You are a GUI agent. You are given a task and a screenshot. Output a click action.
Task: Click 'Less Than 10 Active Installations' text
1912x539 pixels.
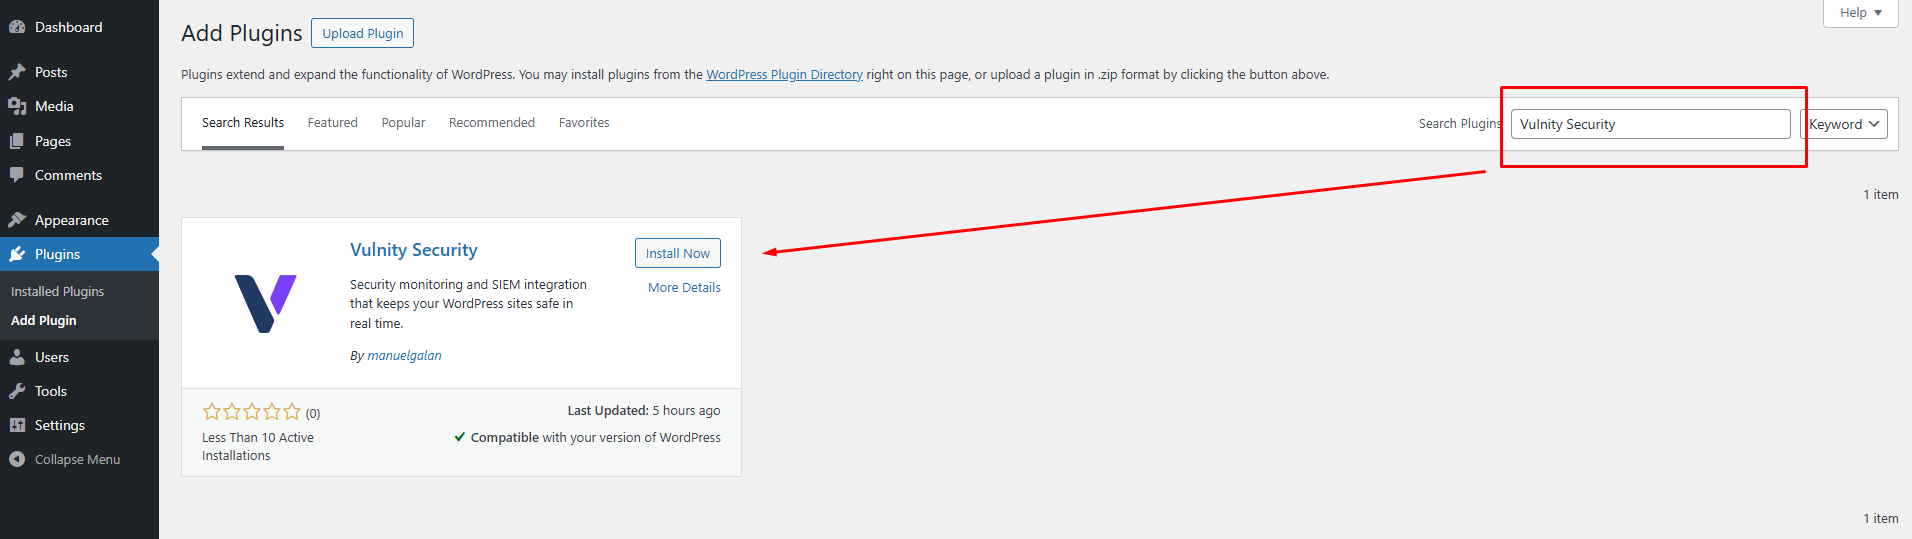(x=258, y=446)
